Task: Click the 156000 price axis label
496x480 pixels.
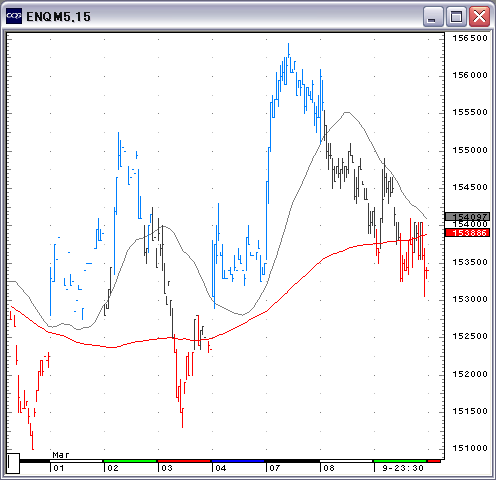Action: click(470, 75)
